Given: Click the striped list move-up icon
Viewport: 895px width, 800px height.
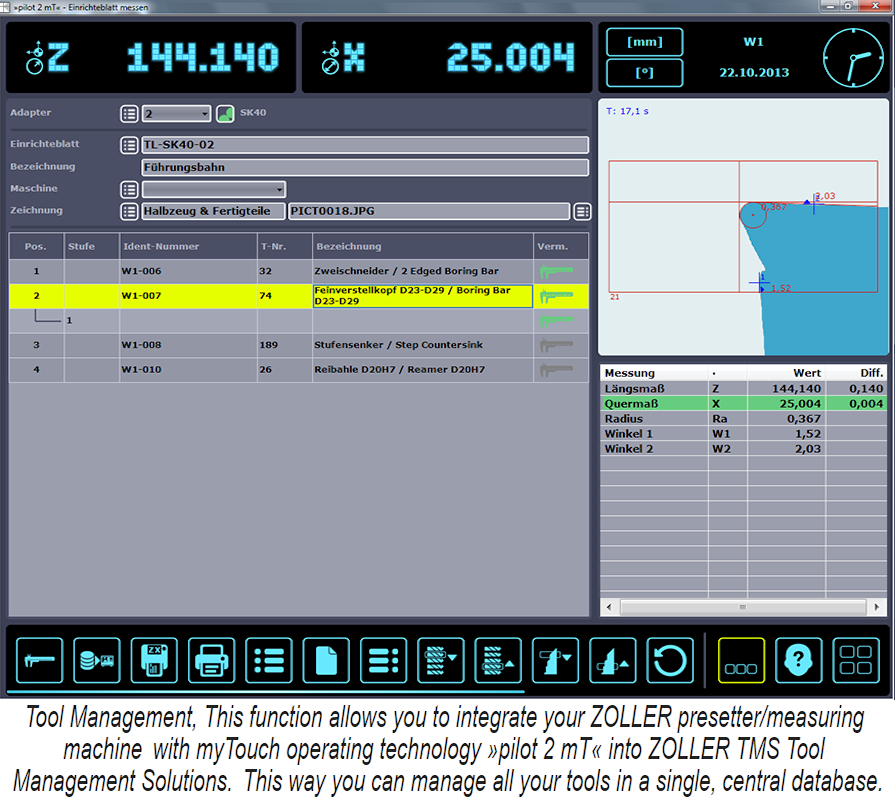Looking at the screenshot, I should pyautogui.click(x=498, y=660).
